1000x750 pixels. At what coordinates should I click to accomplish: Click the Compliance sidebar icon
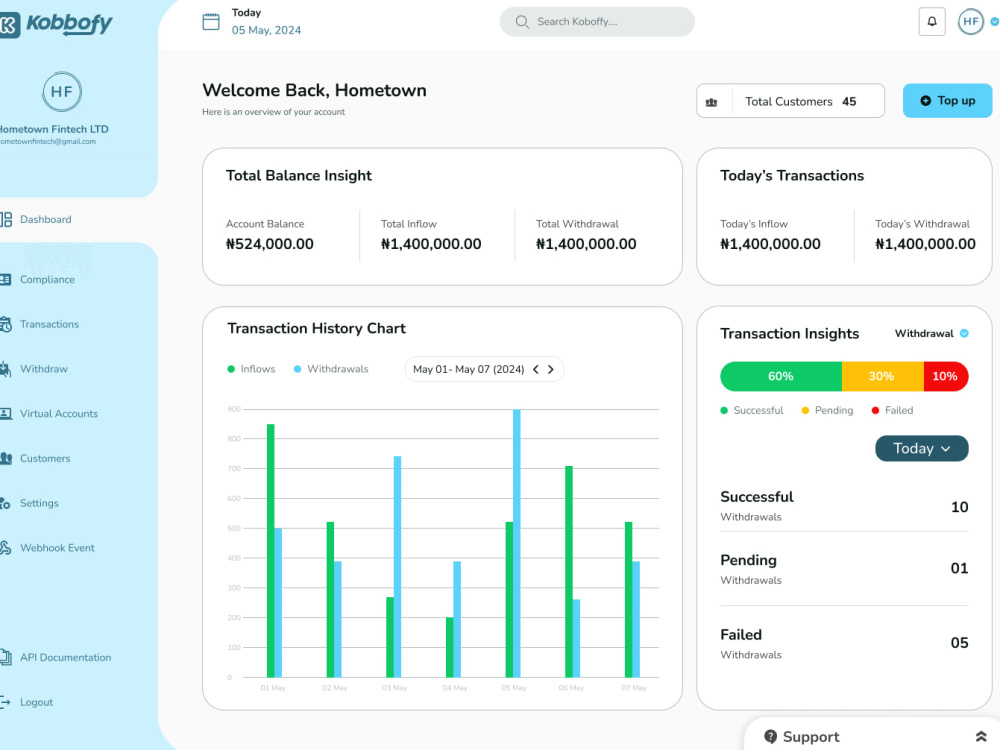[6, 279]
